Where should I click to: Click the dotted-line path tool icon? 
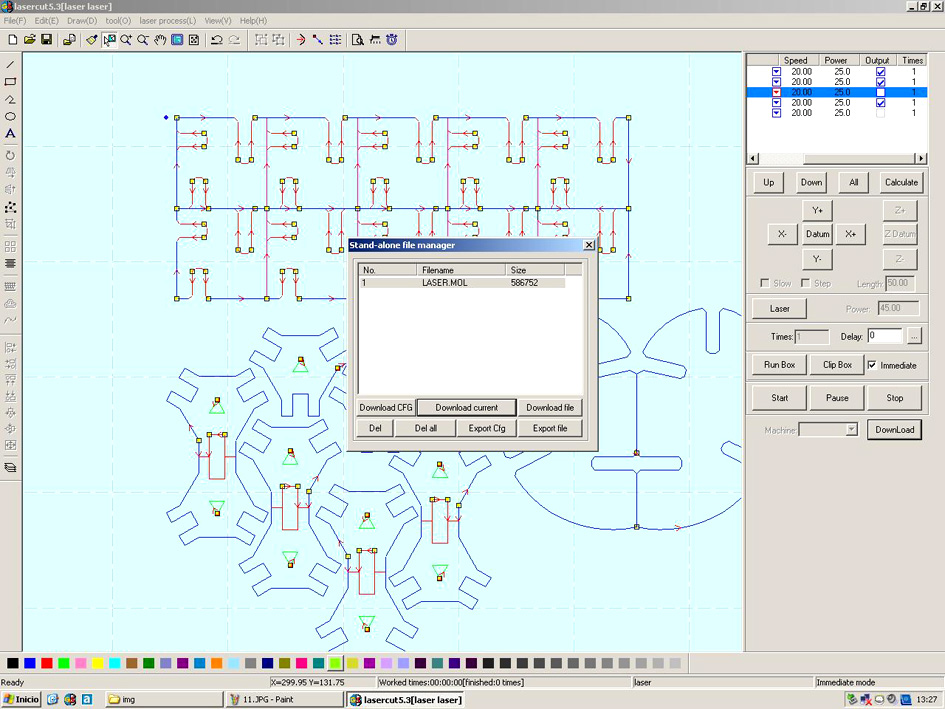tap(335, 40)
